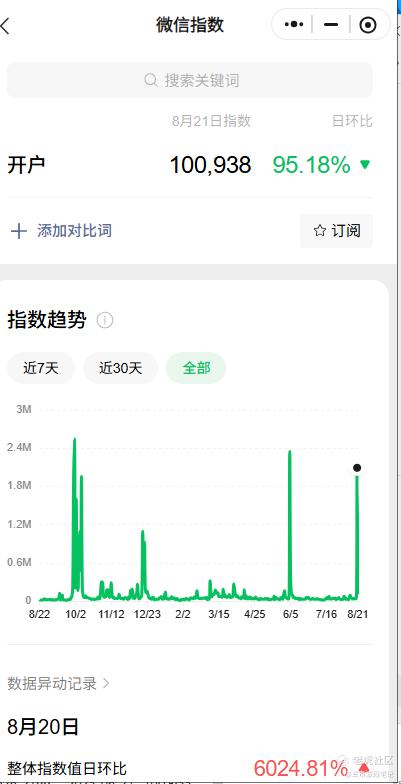The width and height of the screenshot is (401, 784).
Task: Close the mini program via circle target icon
Action: pyautogui.click(x=368, y=24)
